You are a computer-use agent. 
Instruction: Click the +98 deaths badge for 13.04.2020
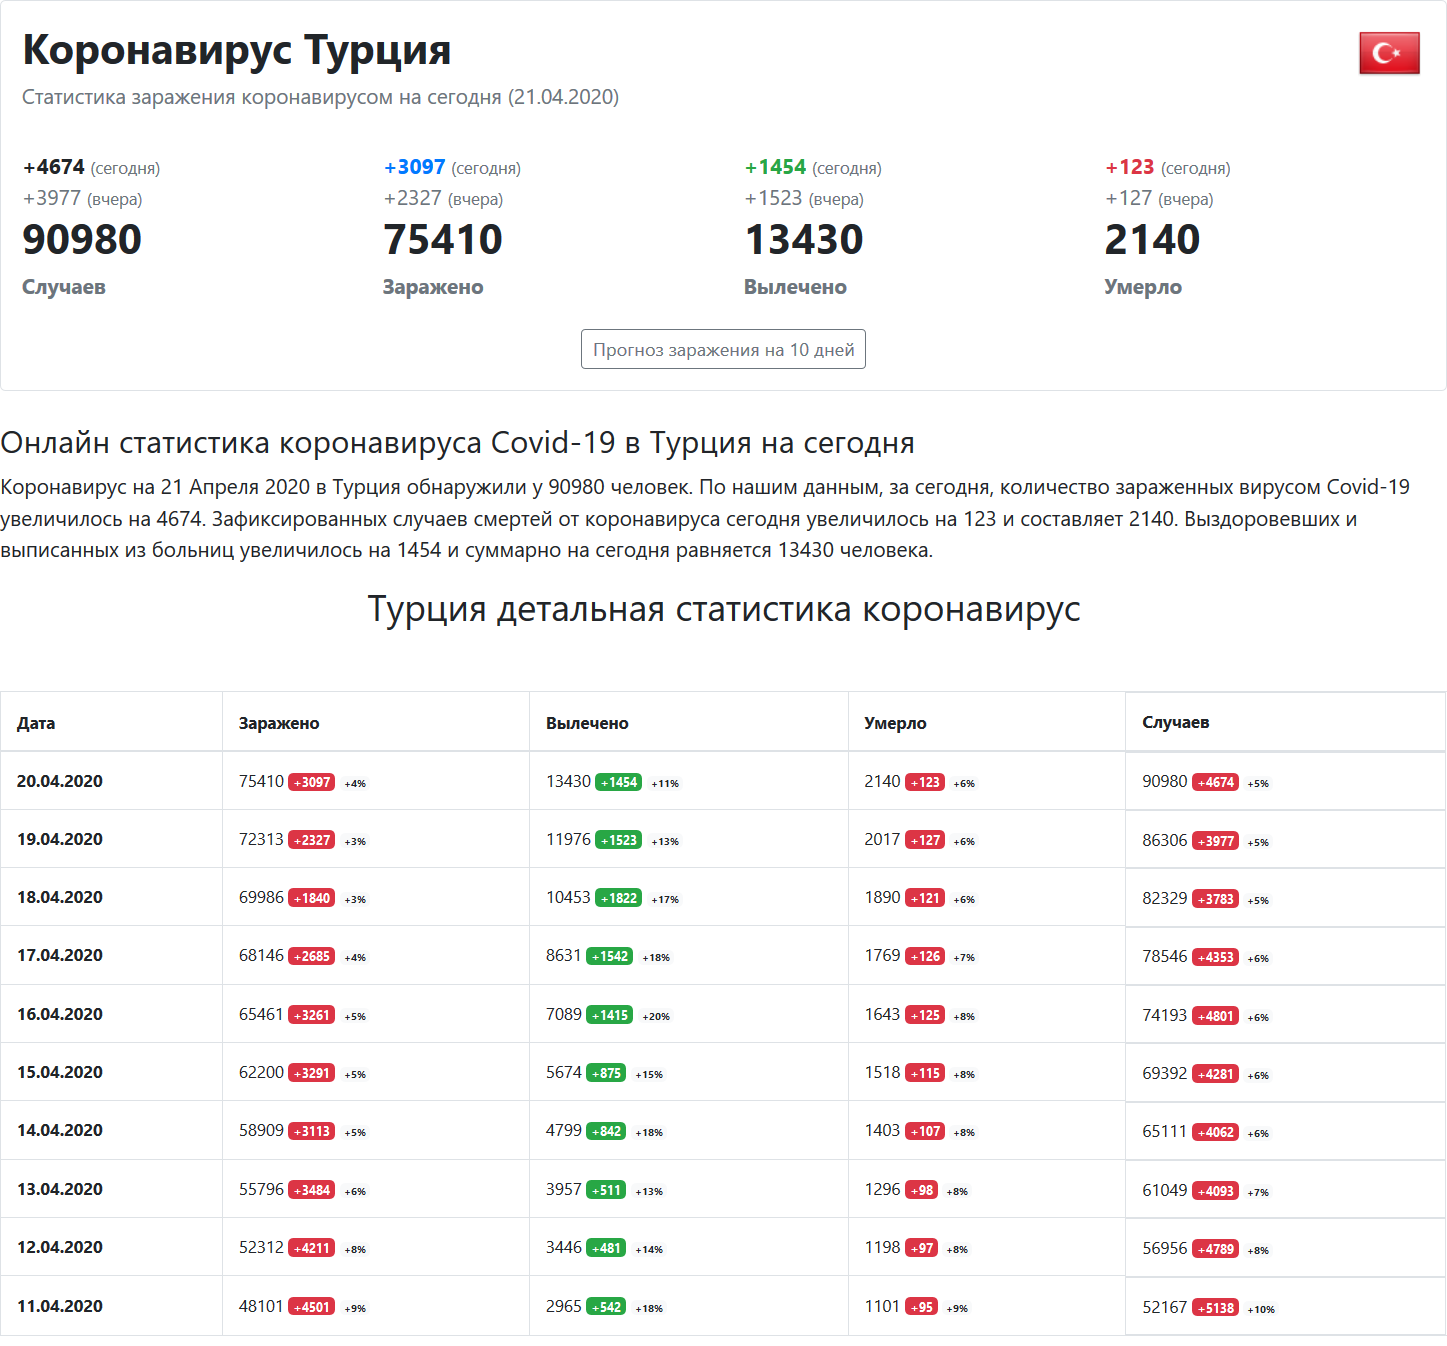[921, 1190]
